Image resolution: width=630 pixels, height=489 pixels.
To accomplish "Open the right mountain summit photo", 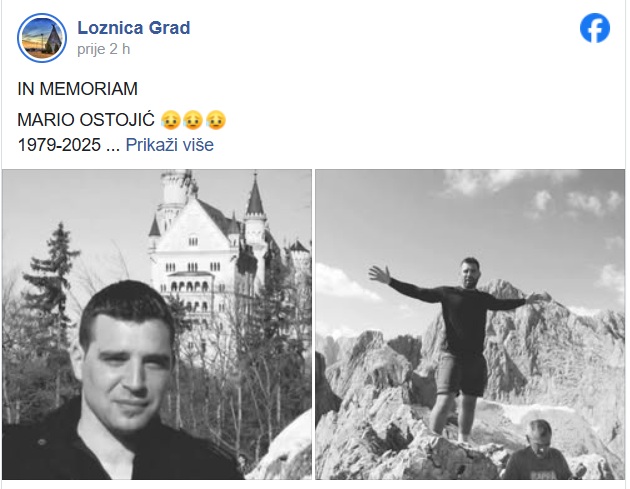I will pos(470,324).
